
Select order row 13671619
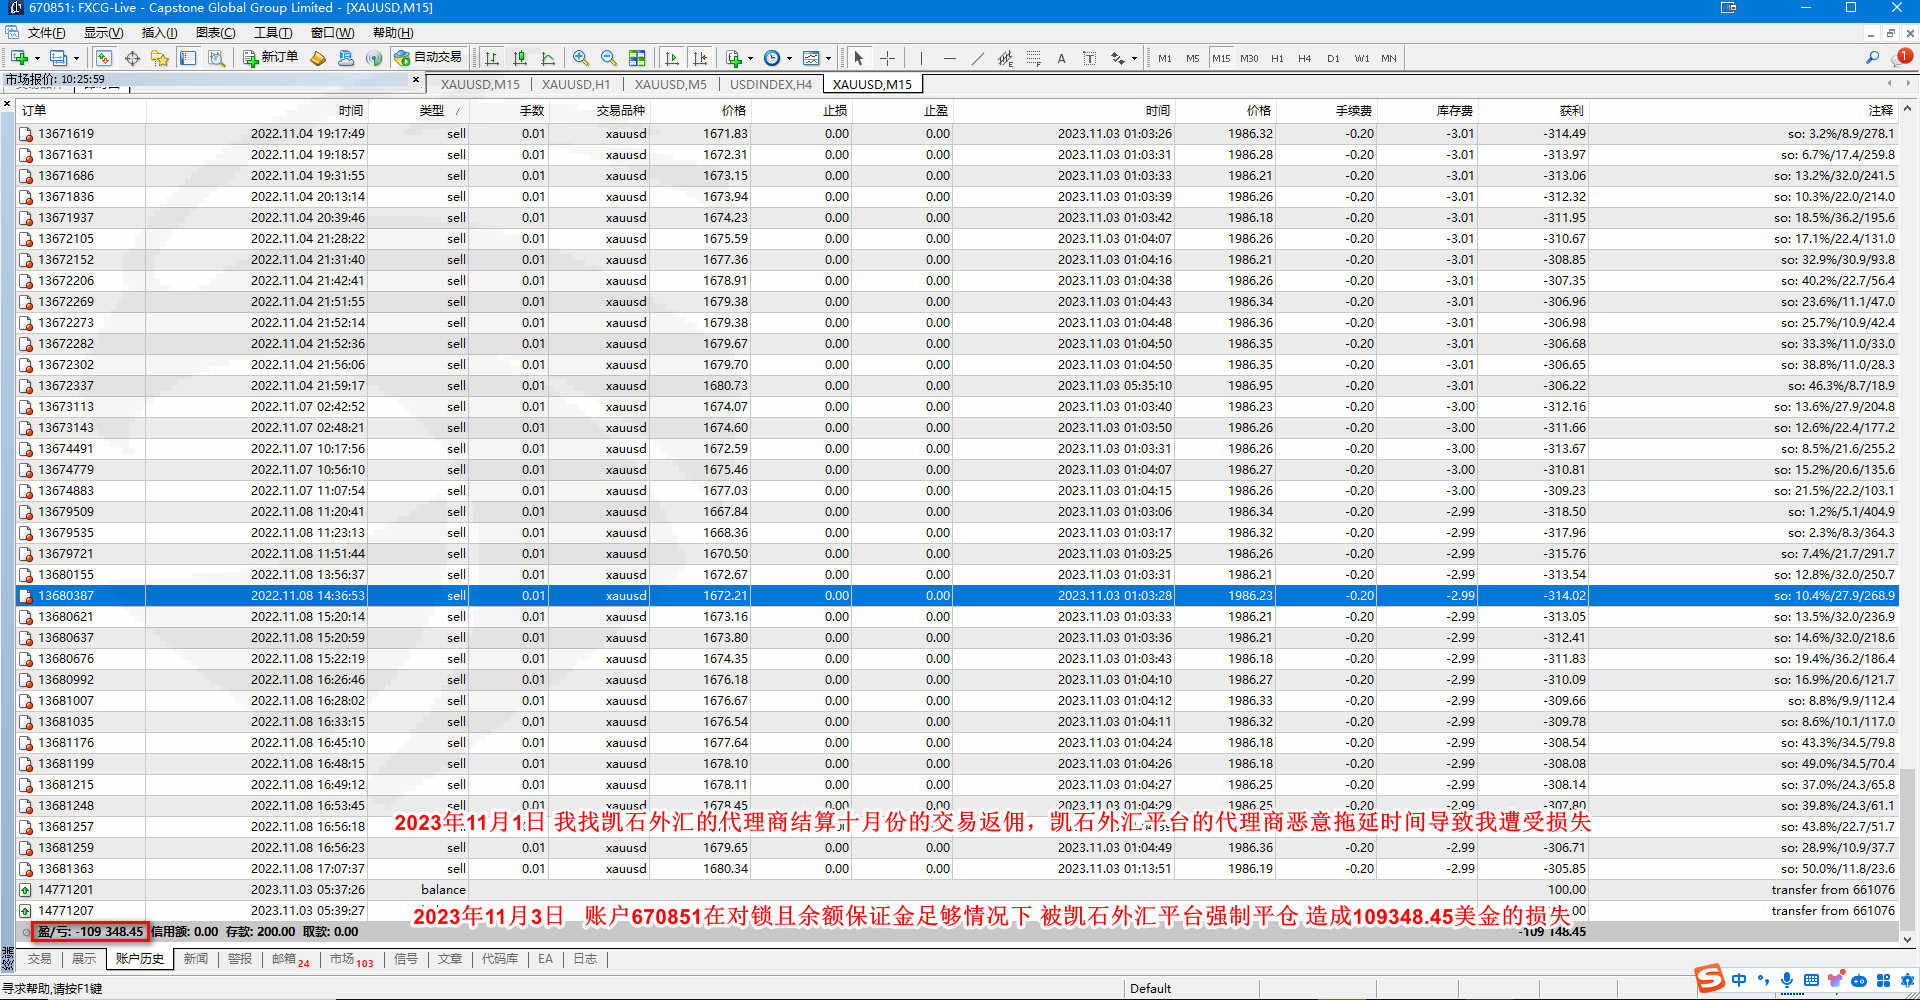click(x=957, y=133)
